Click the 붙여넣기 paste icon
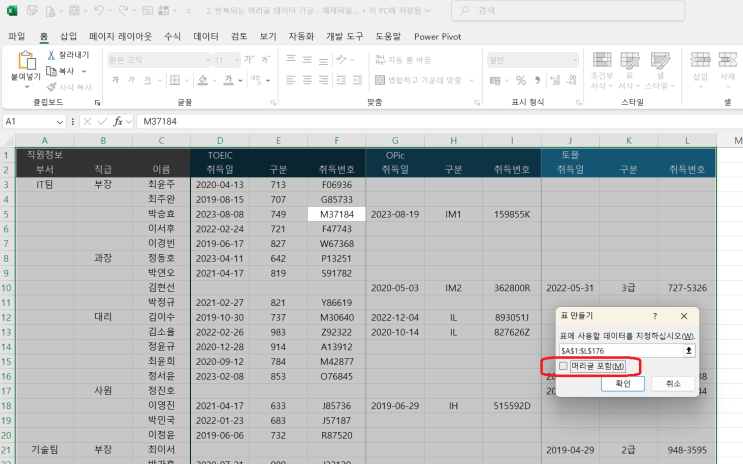 click(27, 60)
